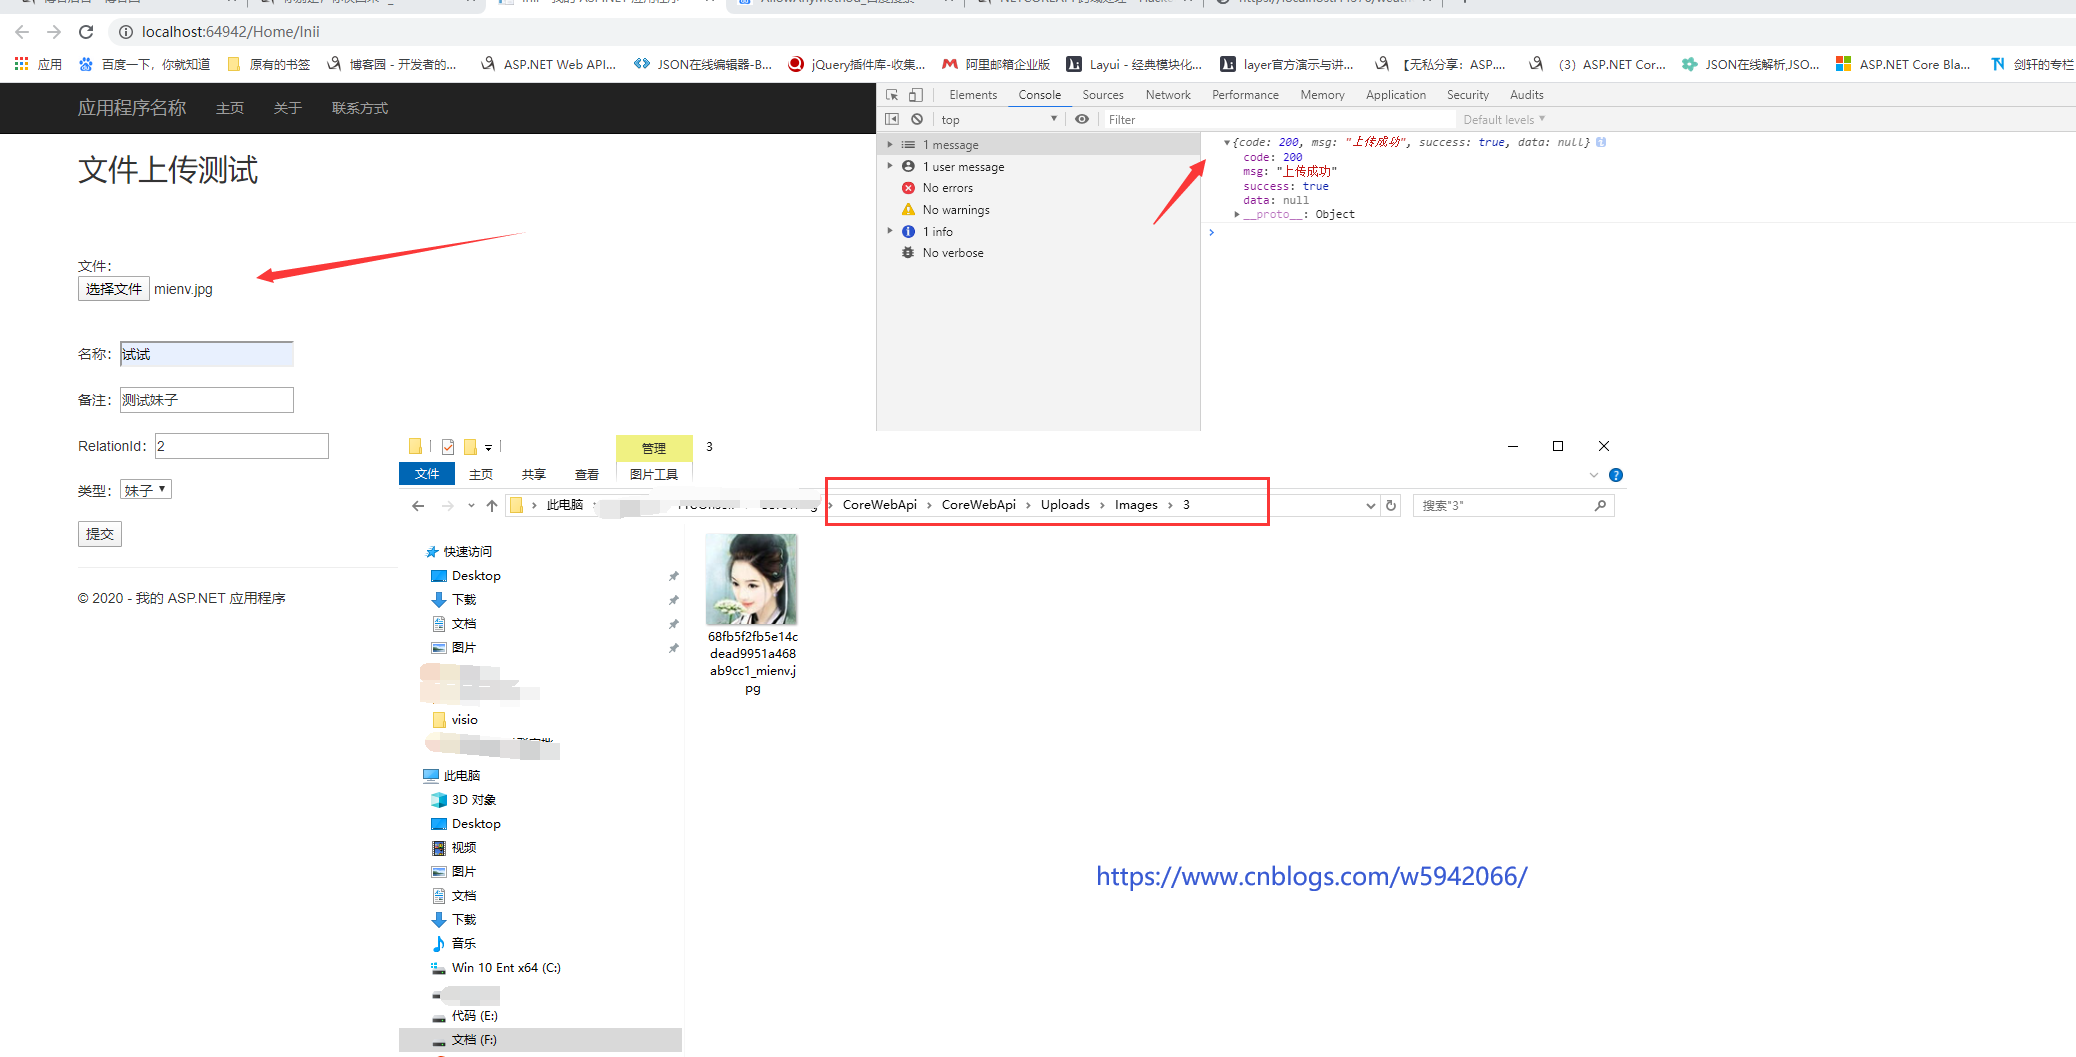
Task: Go up one folder in File Explorer
Action: (492, 506)
